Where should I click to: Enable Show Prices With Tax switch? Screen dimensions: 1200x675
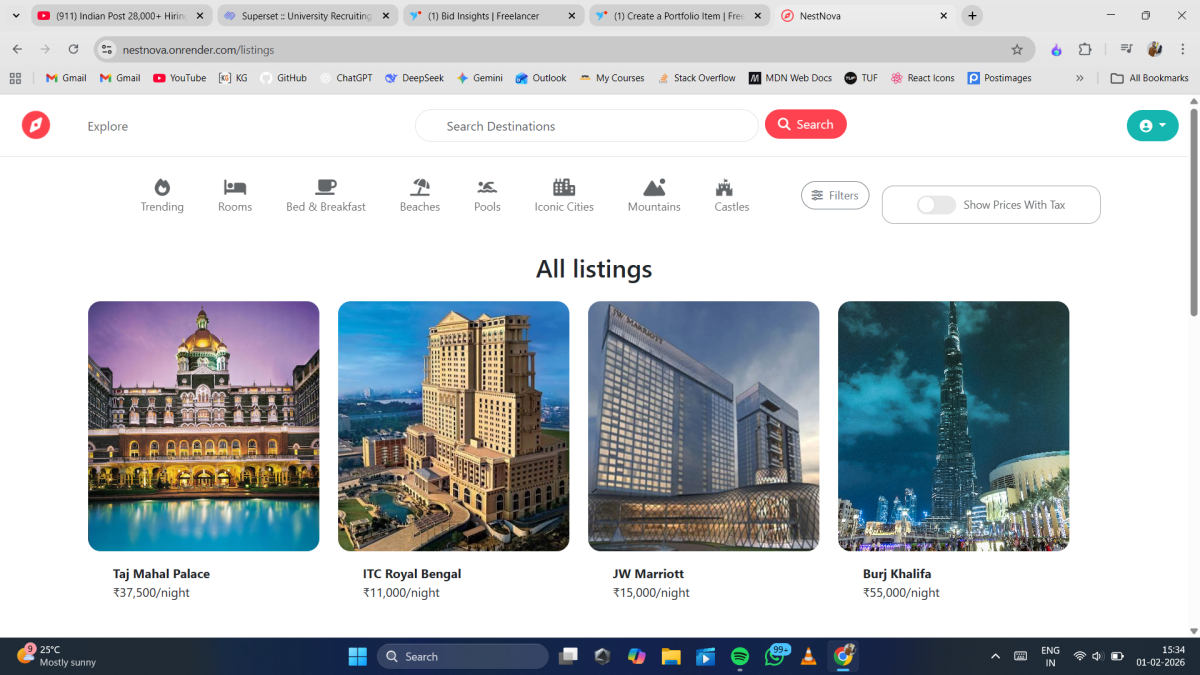[x=937, y=205]
